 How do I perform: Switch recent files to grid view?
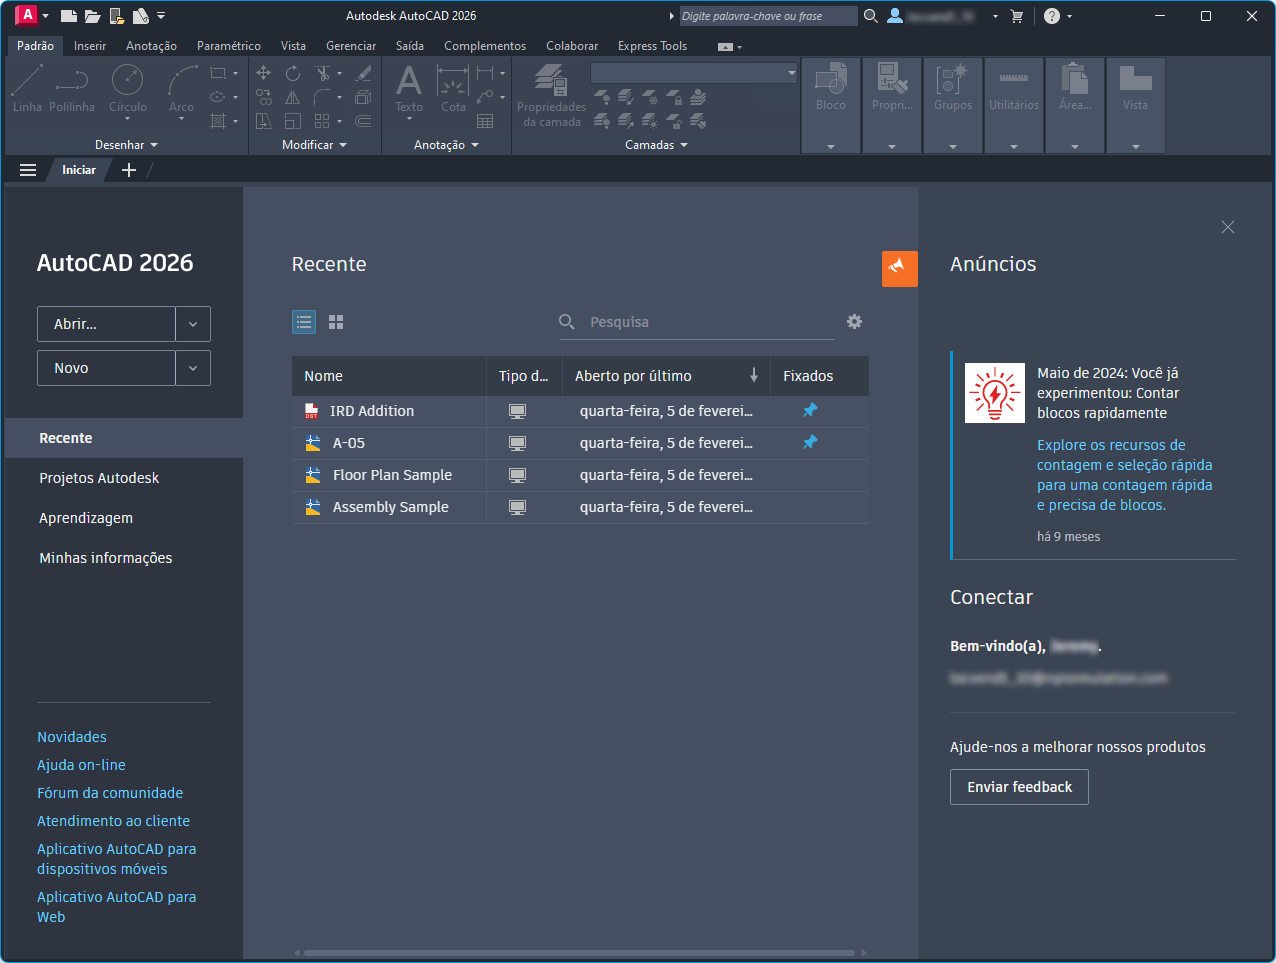(336, 322)
